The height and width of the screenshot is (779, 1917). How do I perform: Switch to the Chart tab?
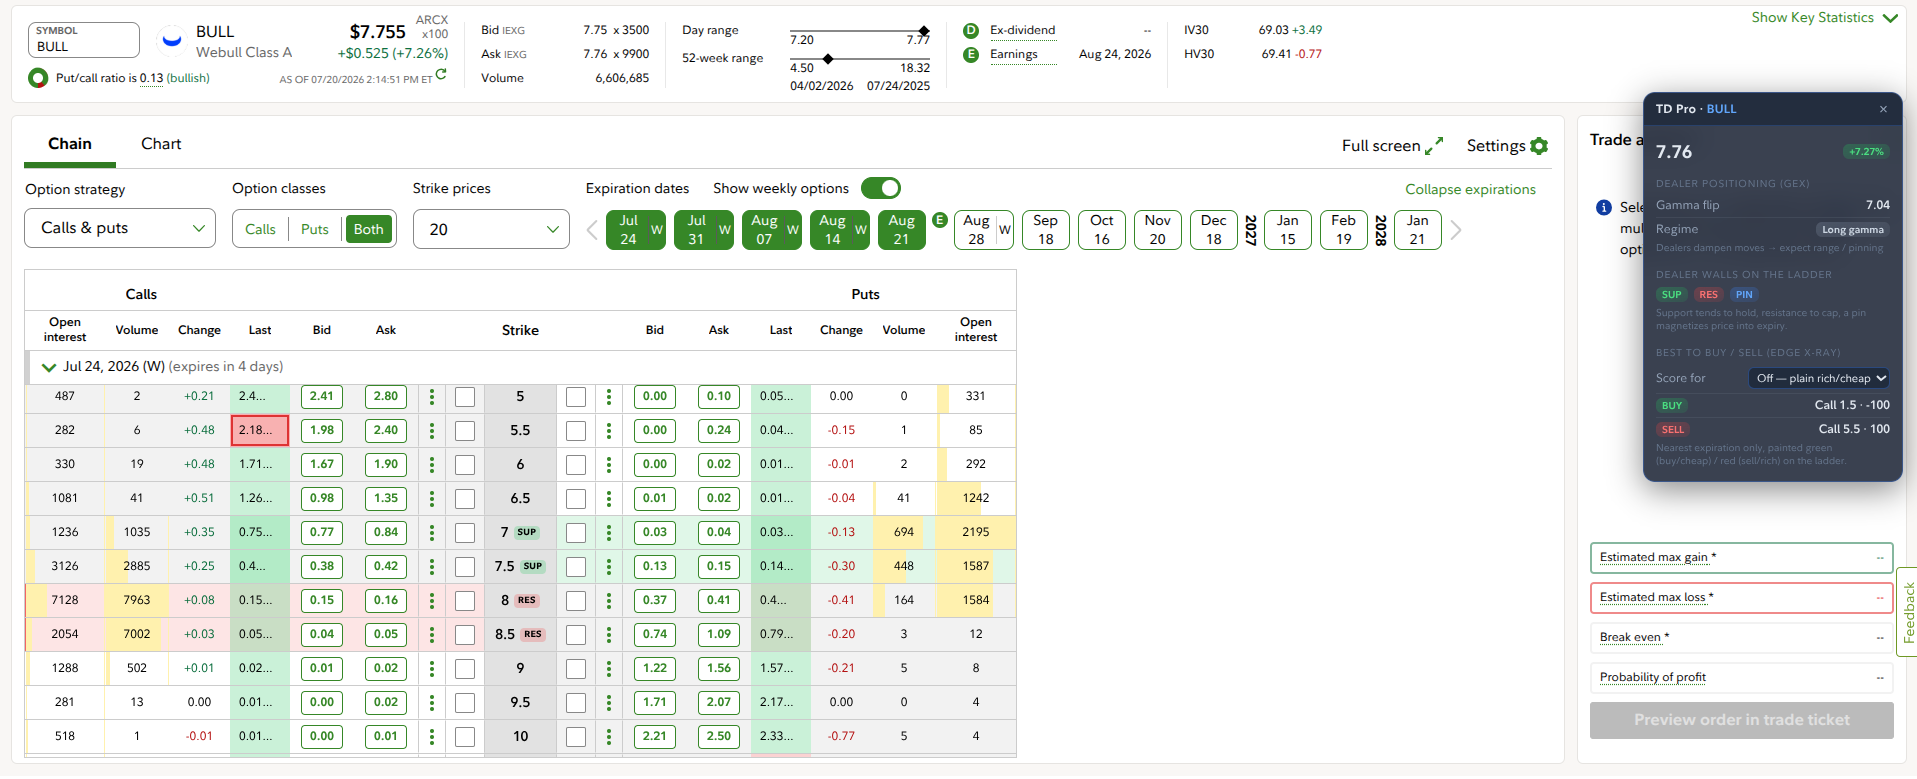[x=161, y=145]
